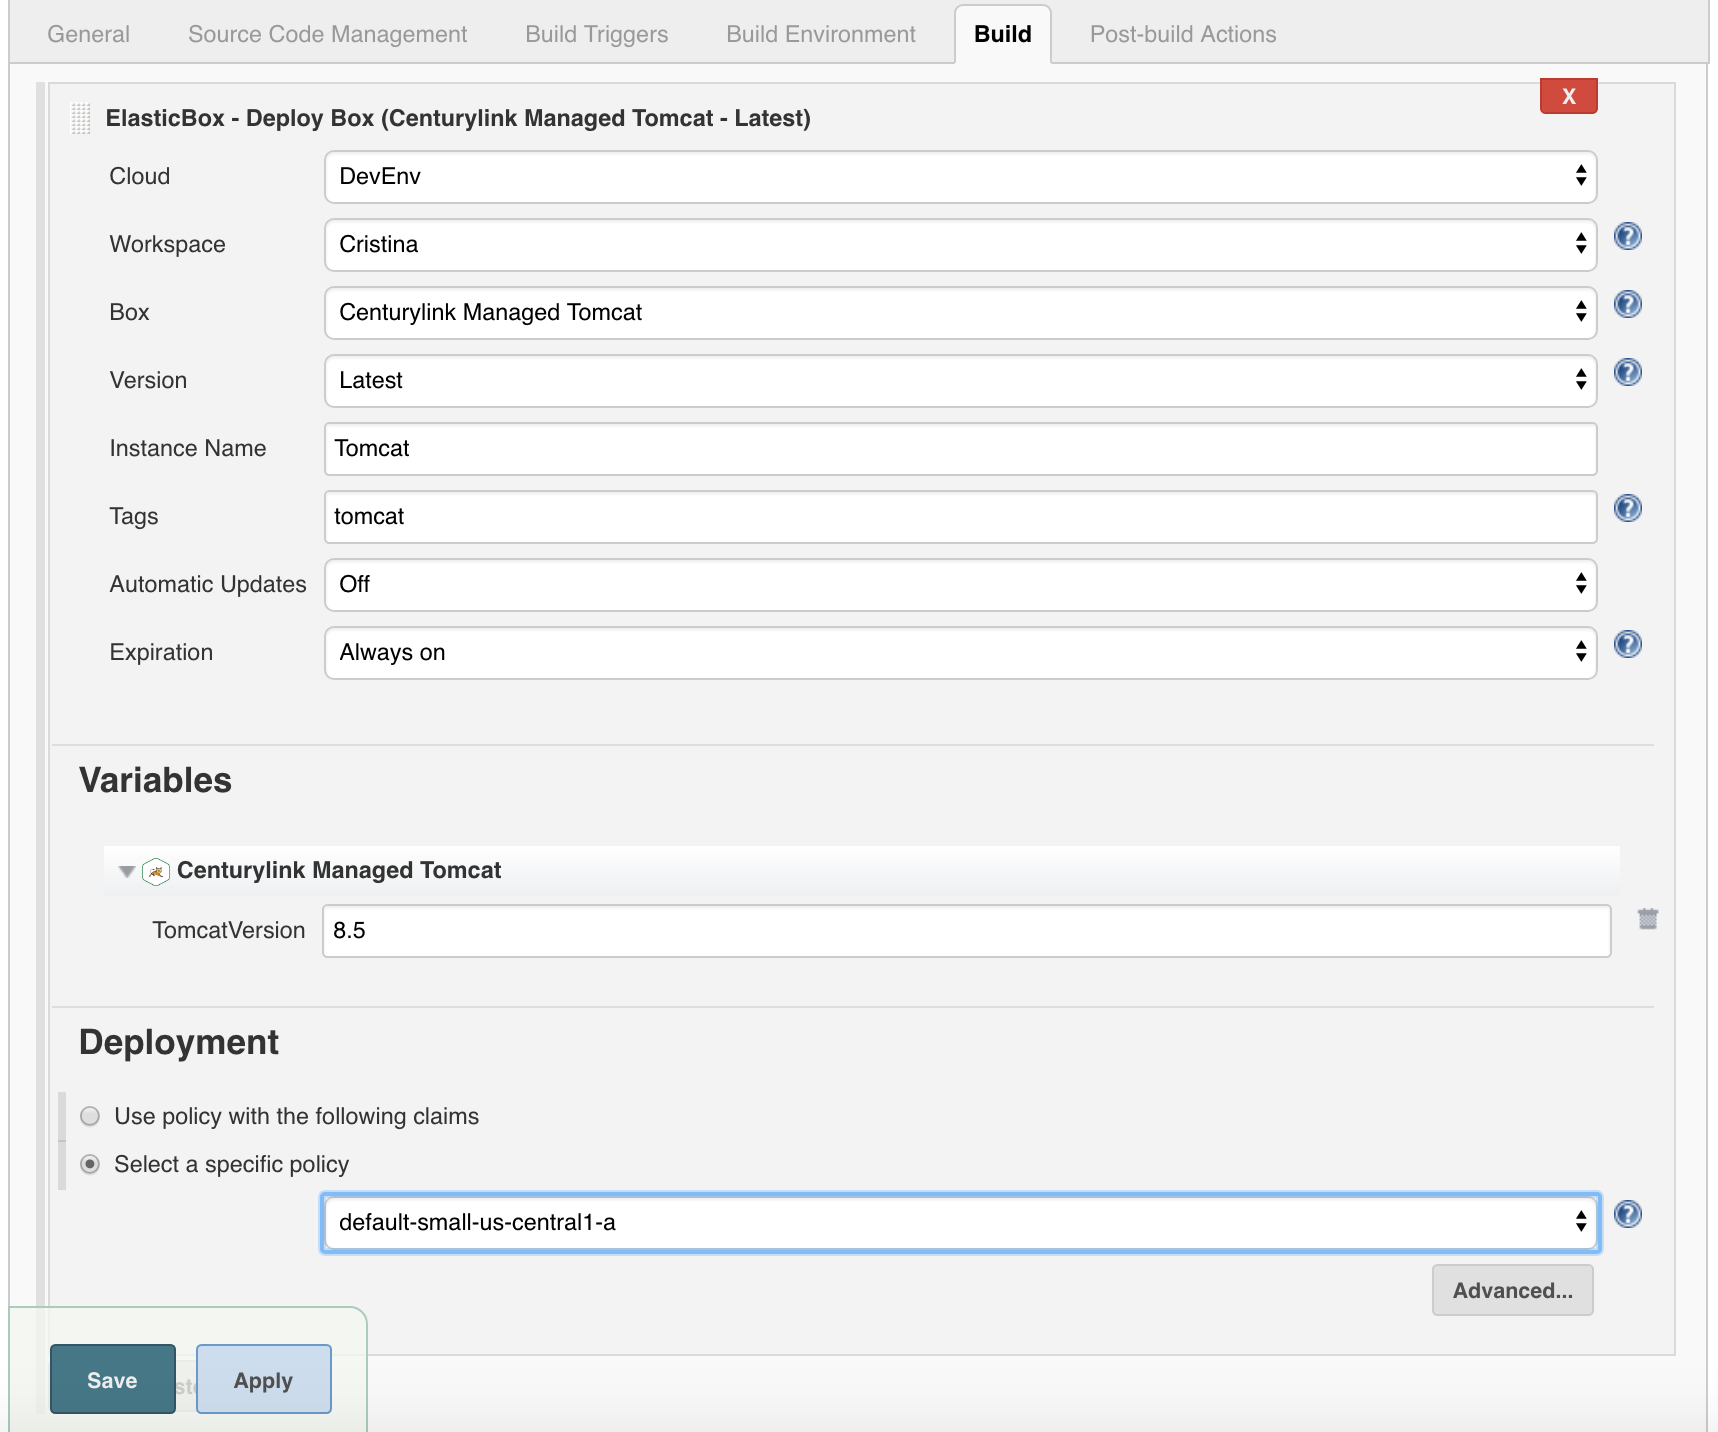Viewport: 1718px width, 1432px height.
Task: Remove the ElasticBox build step with red X
Action: click(x=1568, y=96)
